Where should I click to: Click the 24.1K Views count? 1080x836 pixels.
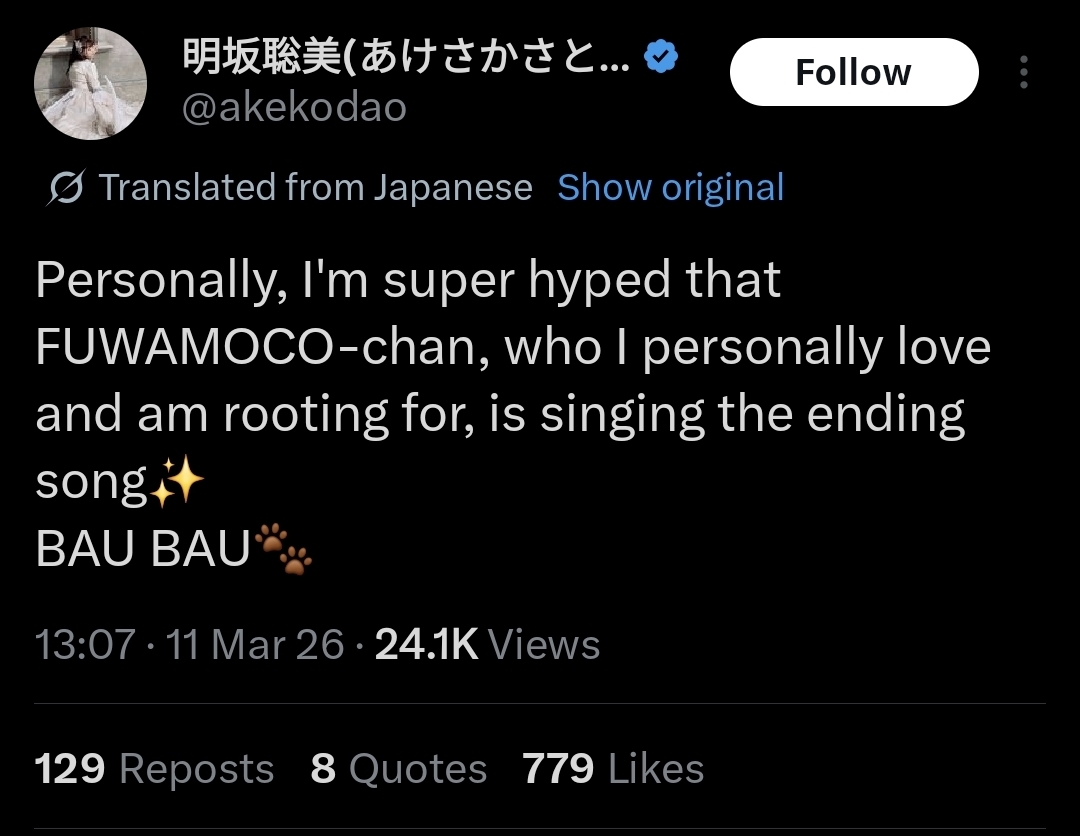(x=487, y=644)
